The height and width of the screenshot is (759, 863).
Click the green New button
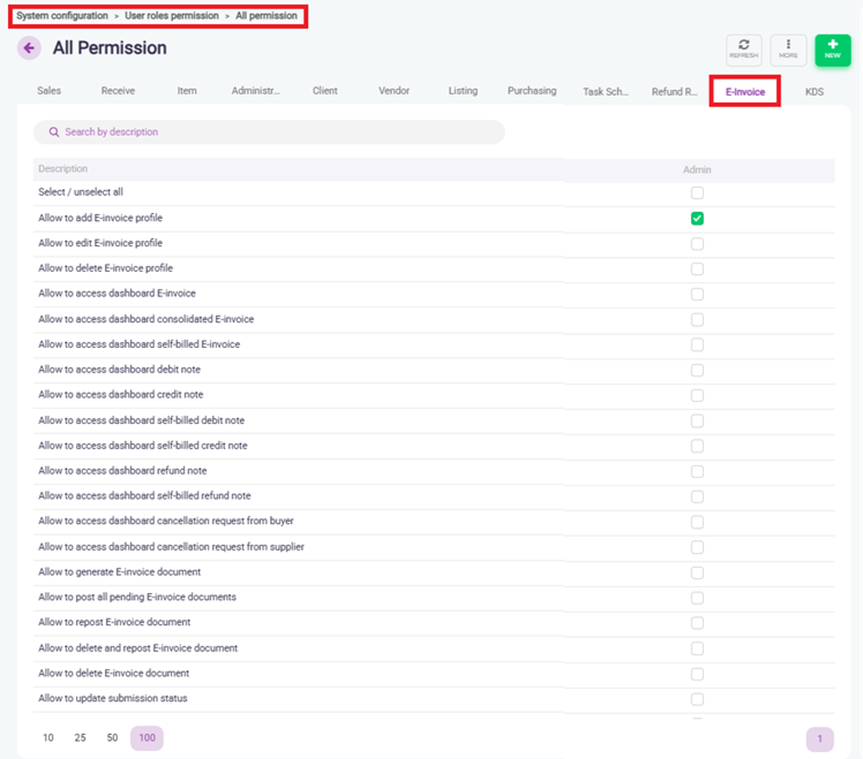(832, 50)
